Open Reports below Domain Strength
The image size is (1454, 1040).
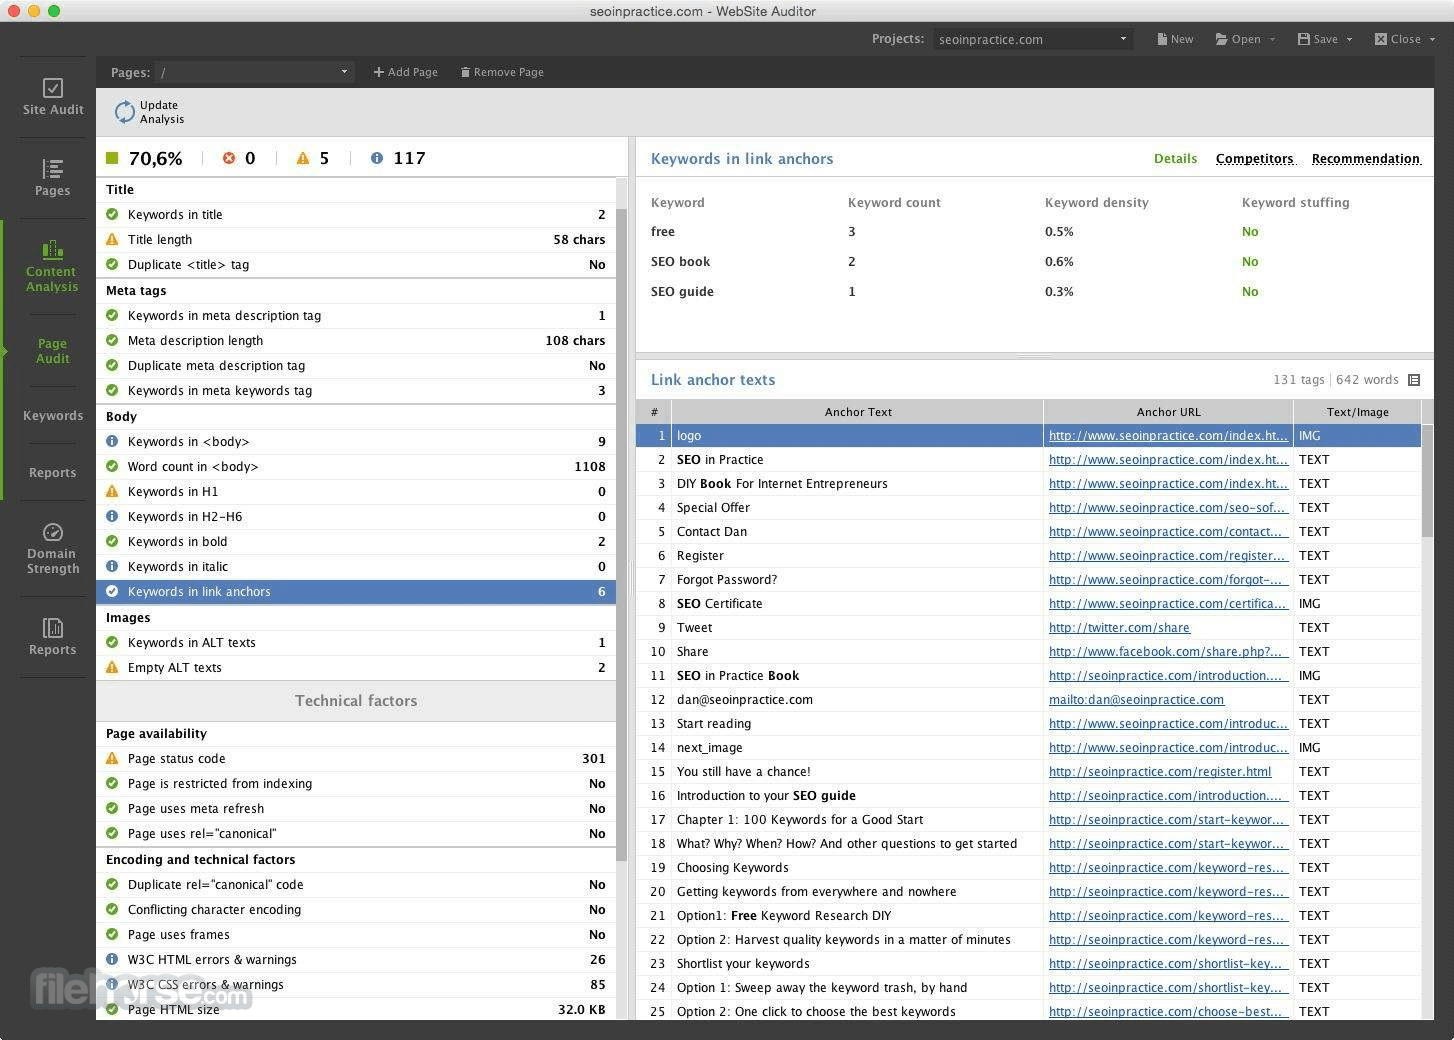click(53, 637)
